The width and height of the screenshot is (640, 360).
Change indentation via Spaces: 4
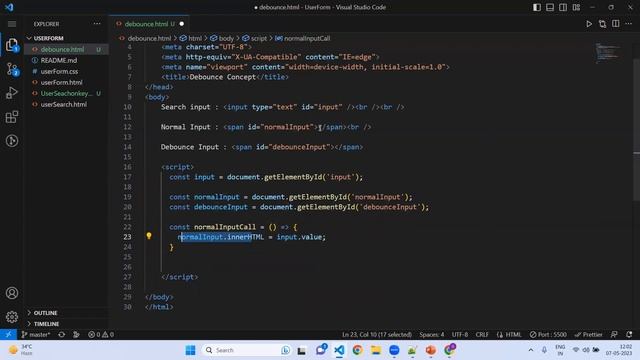click(431, 335)
